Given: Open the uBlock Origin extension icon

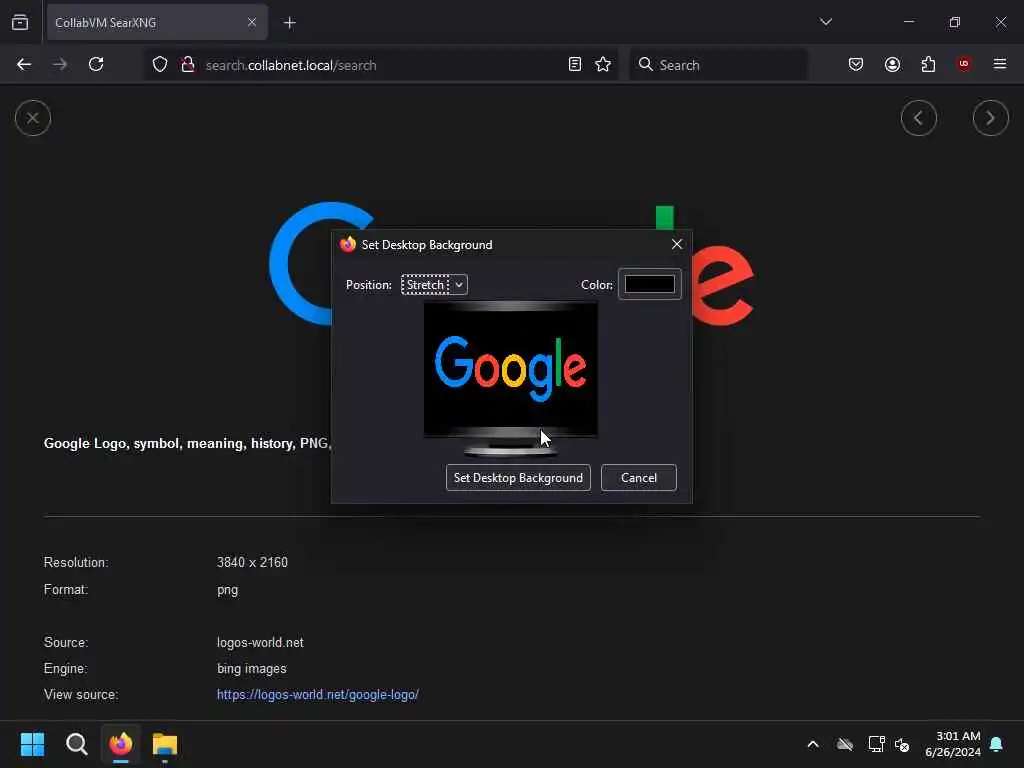Looking at the screenshot, I should (964, 64).
